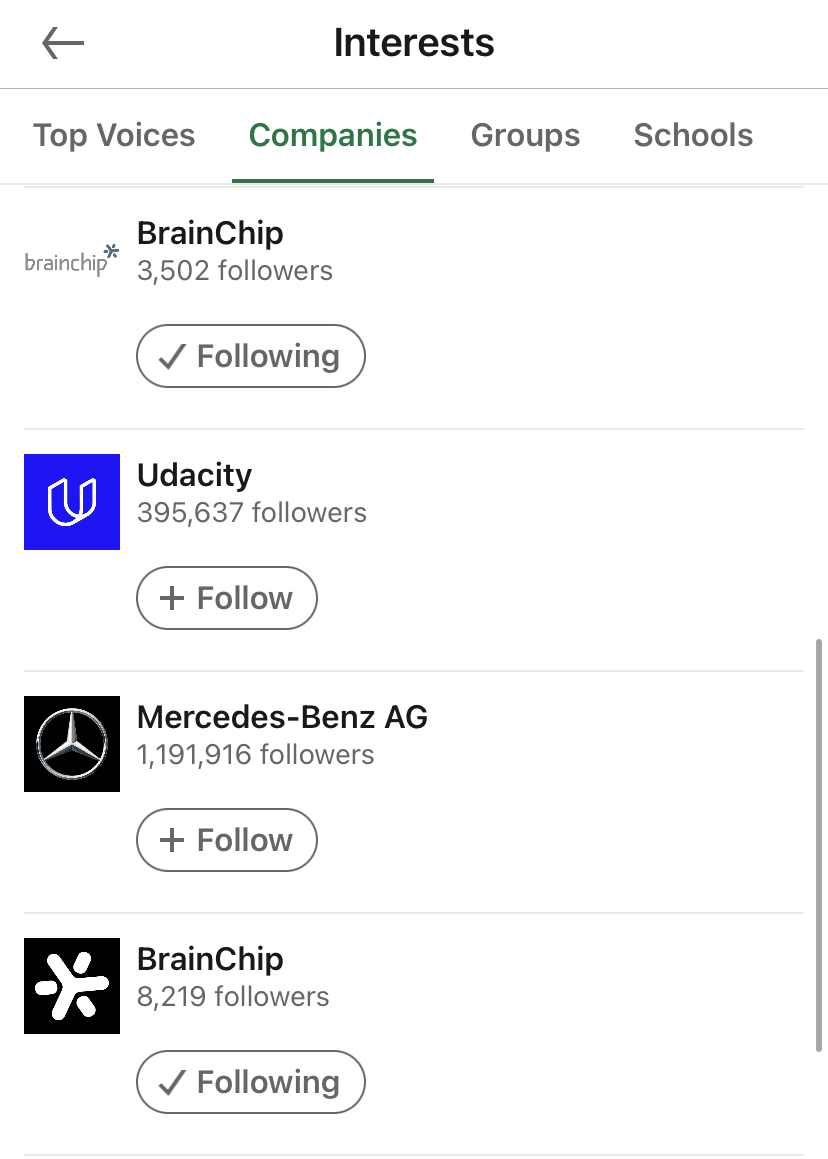
Task: Switch to the Top Voices tab
Action: 114,135
